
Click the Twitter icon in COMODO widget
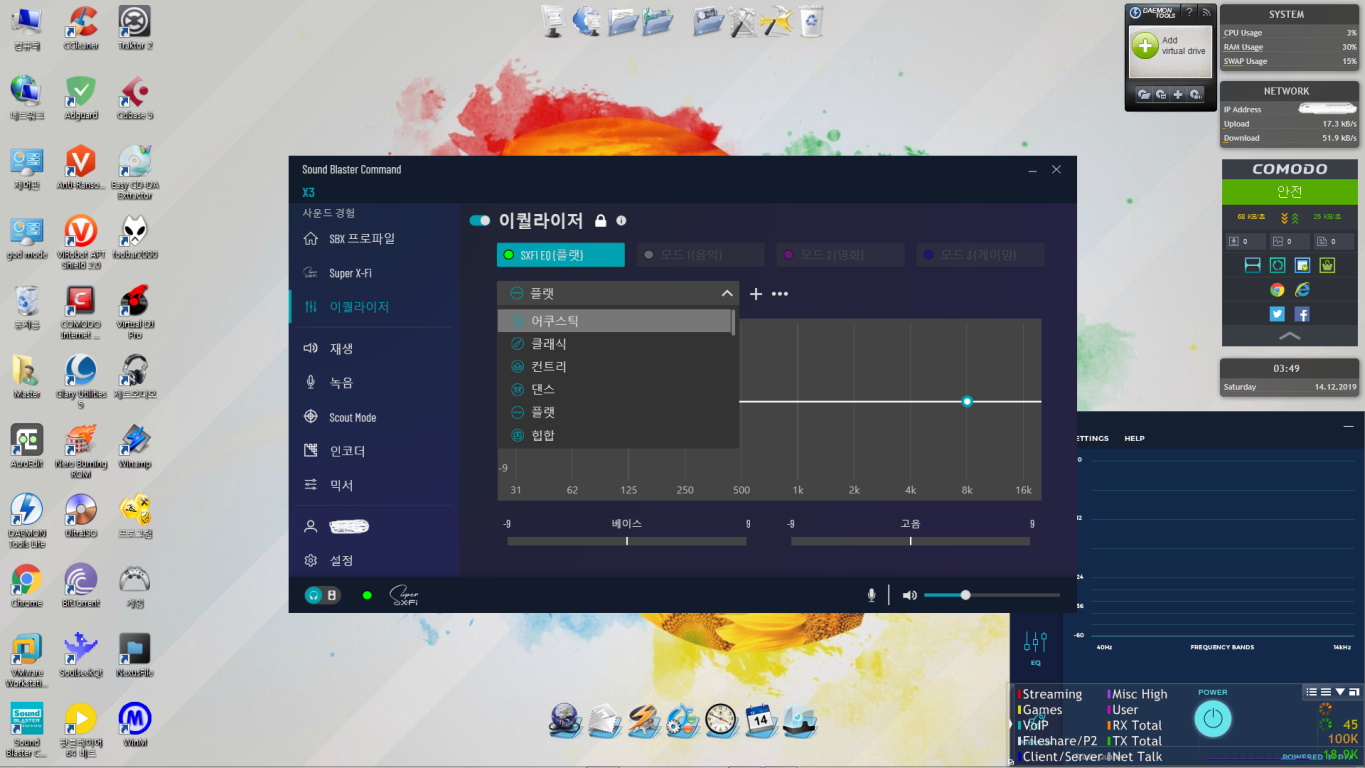[x=1277, y=314]
